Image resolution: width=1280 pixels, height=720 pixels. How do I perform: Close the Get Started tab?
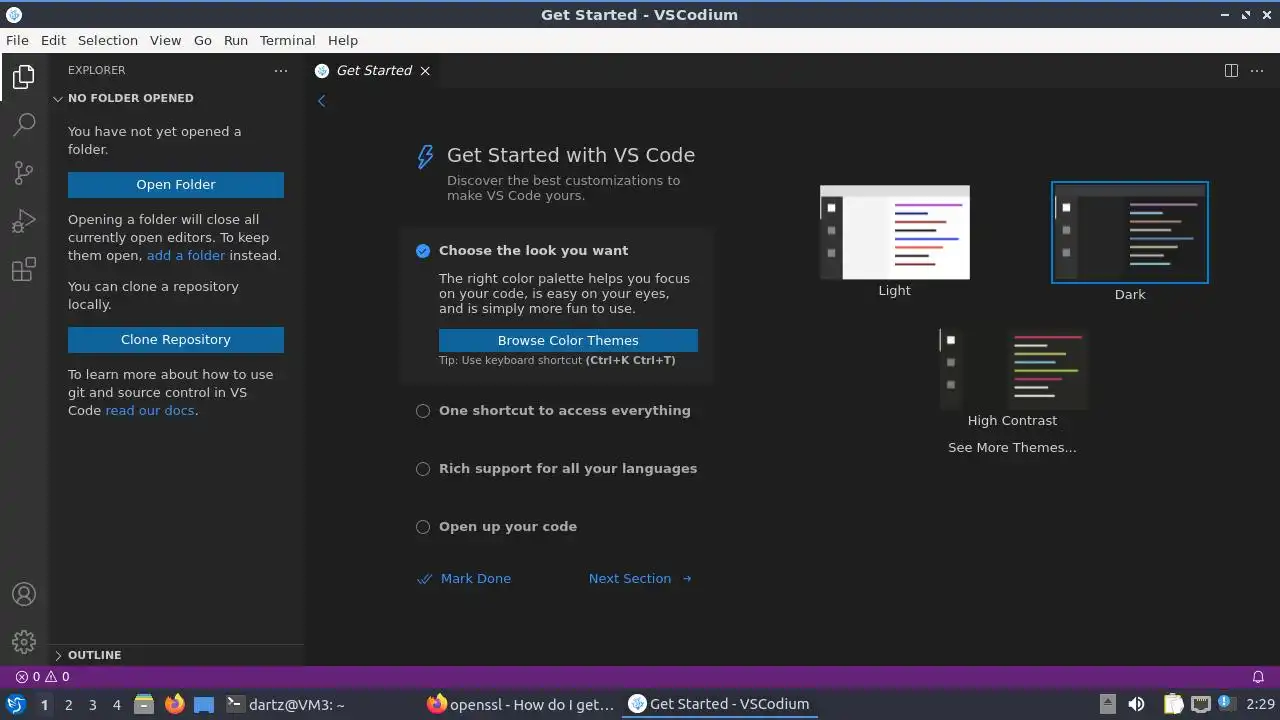click(425, 71)
